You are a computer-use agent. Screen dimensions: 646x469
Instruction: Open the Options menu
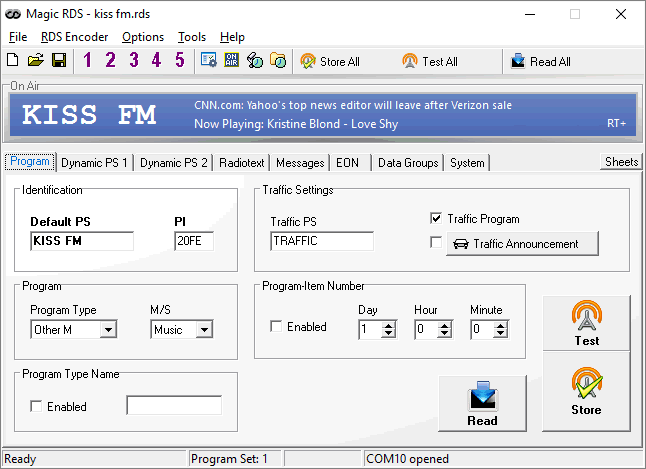(143, 37)
